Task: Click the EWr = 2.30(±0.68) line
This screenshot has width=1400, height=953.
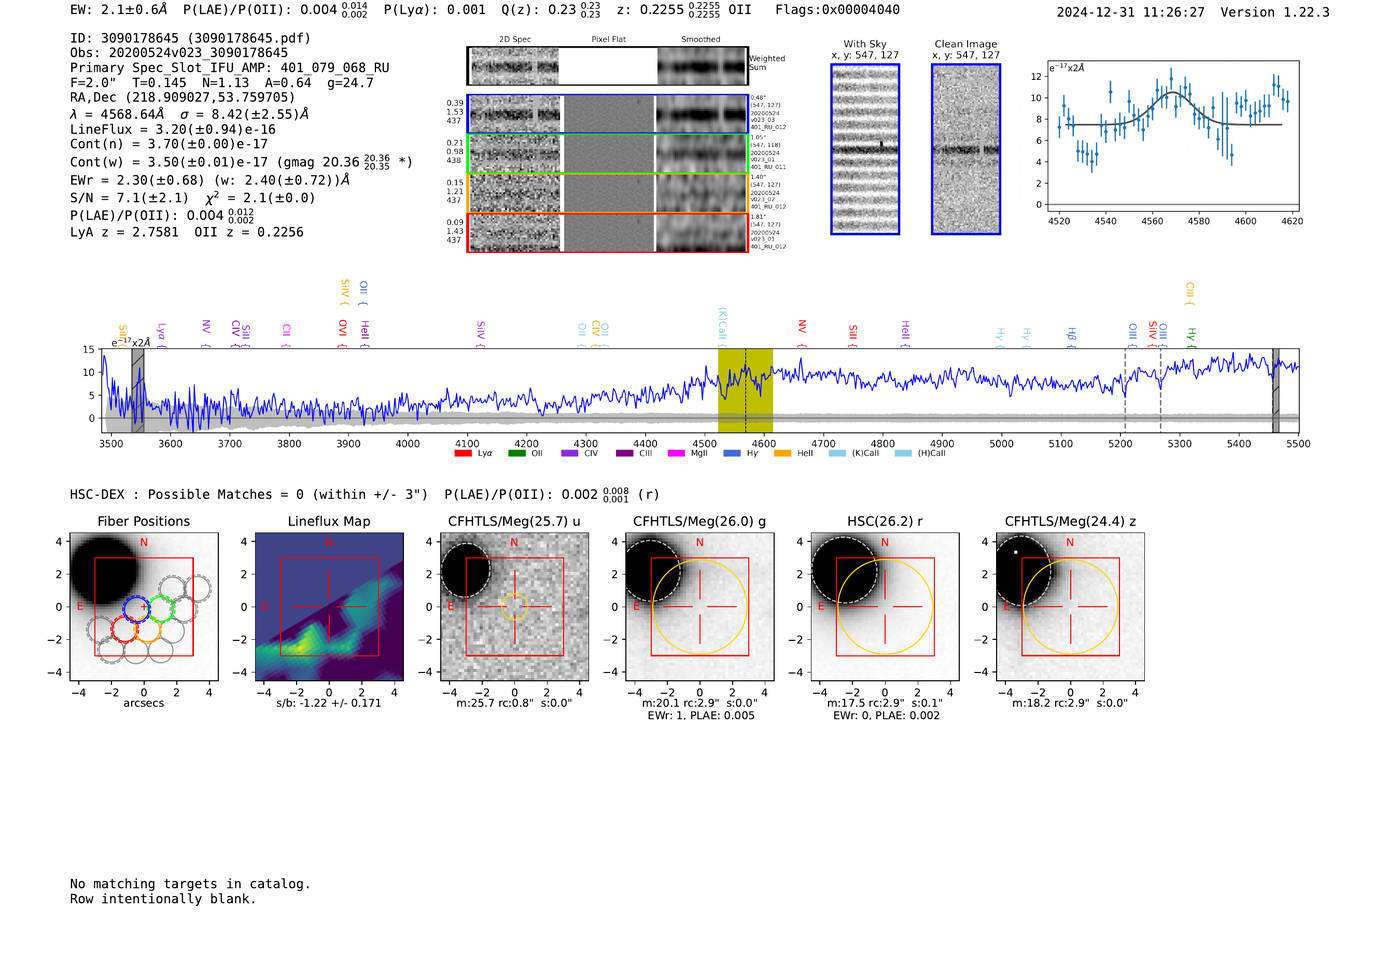Action: [x=210, y=181]
